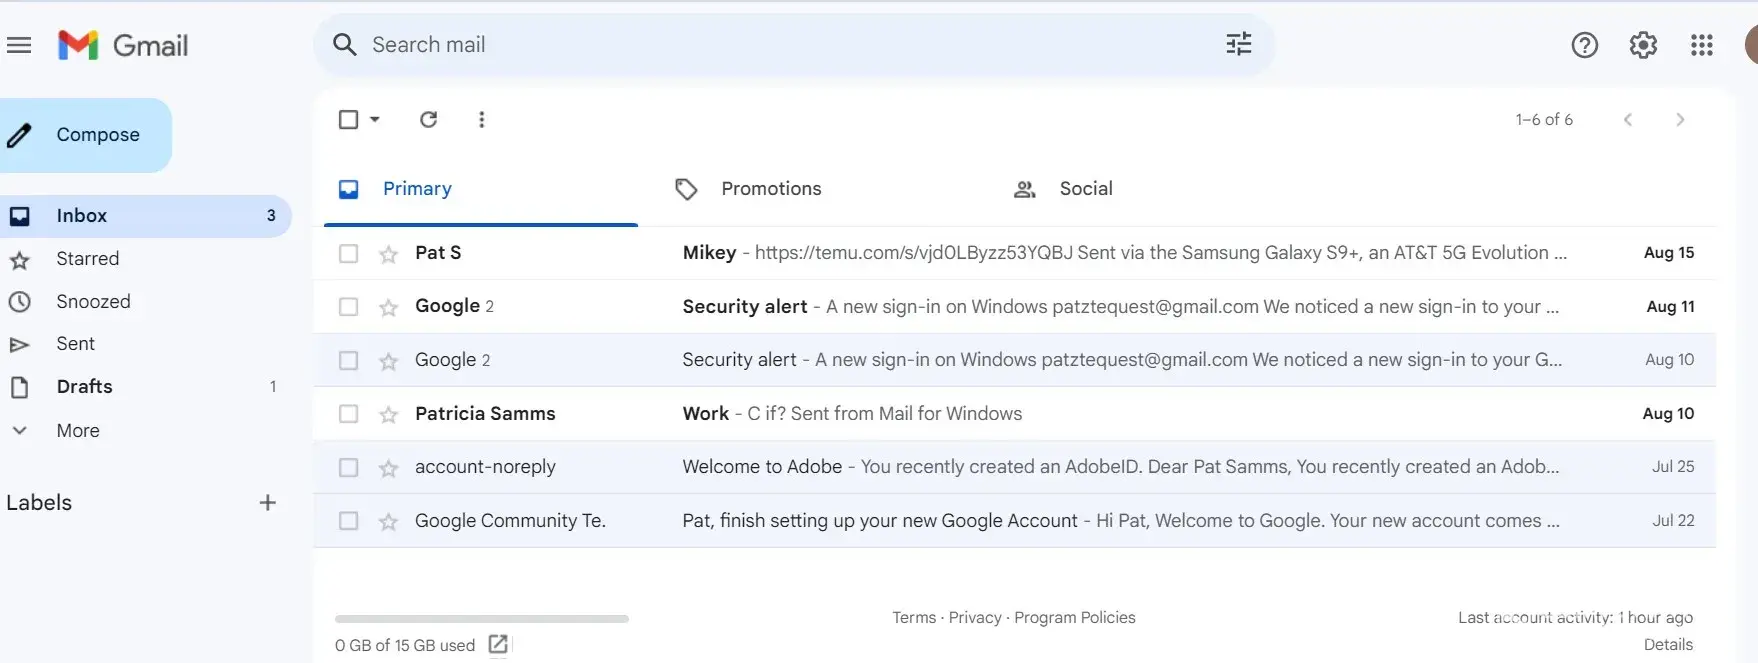Viewport: 1758px width, 663px height.
Task: Check the Google Community Team email box
Action: point(348,521)
